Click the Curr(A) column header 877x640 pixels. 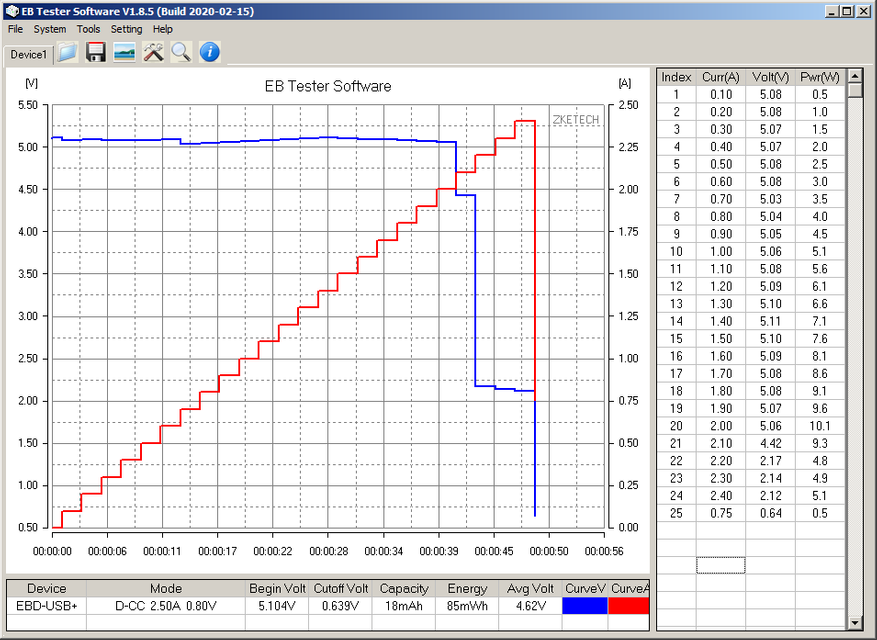pyautogui.click(x=721, y=77)
